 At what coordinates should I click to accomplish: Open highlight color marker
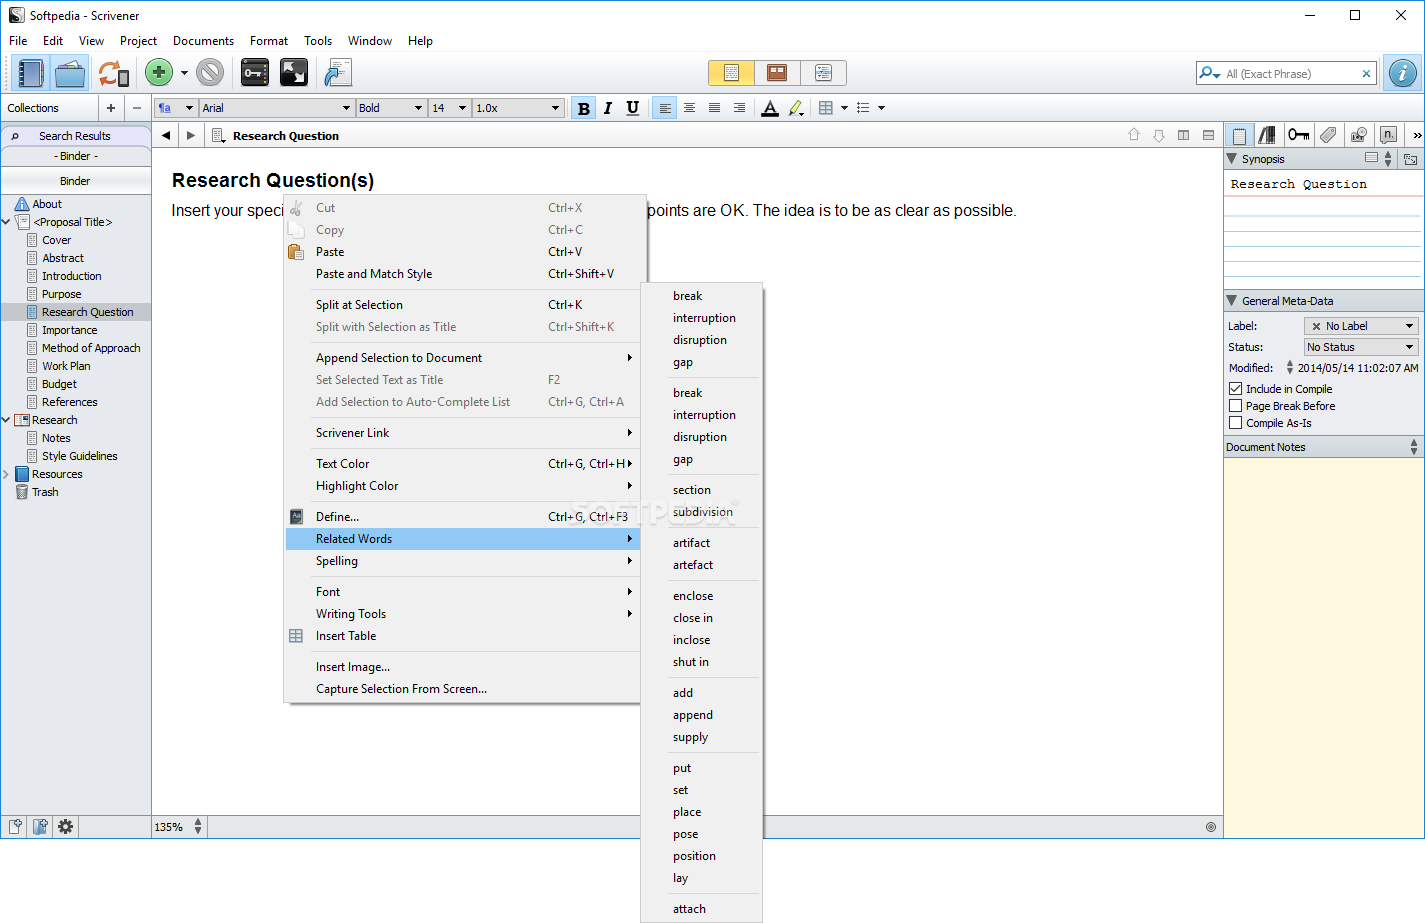796,108
